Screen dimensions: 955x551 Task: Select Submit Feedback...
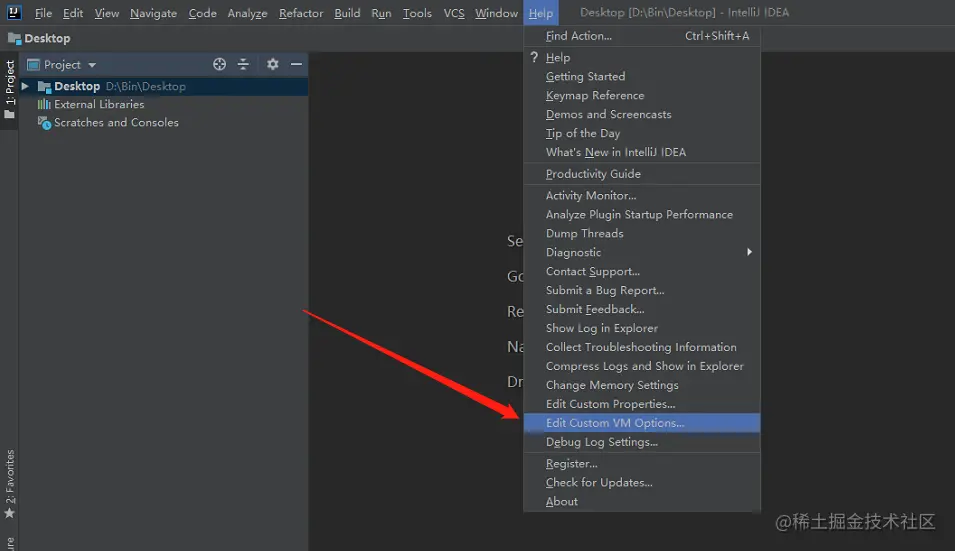pos(642,309)
